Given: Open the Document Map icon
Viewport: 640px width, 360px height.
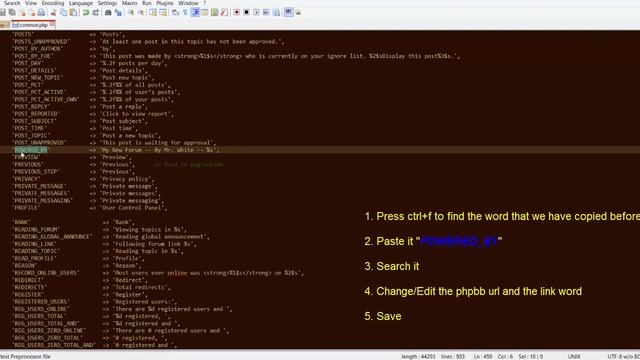Looking at the screenshot, I should click(215, 13).
